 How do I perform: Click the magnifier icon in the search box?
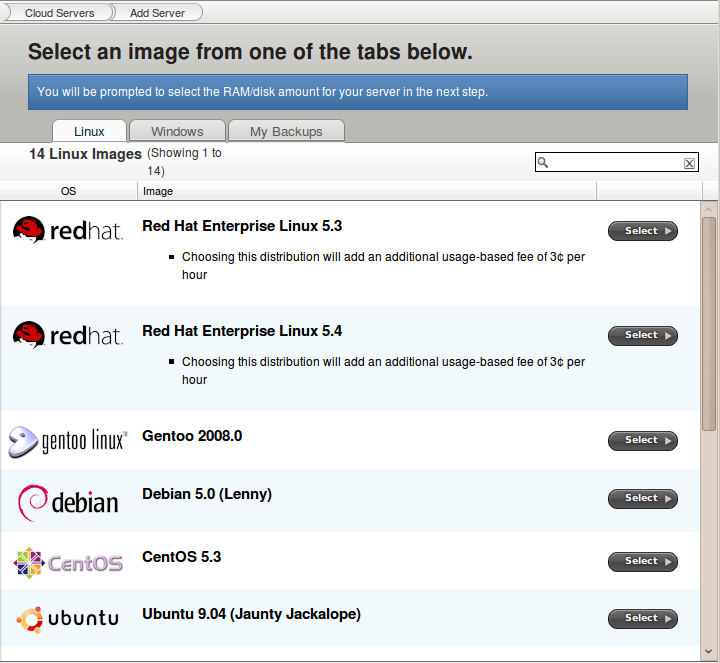coord(543,162)
